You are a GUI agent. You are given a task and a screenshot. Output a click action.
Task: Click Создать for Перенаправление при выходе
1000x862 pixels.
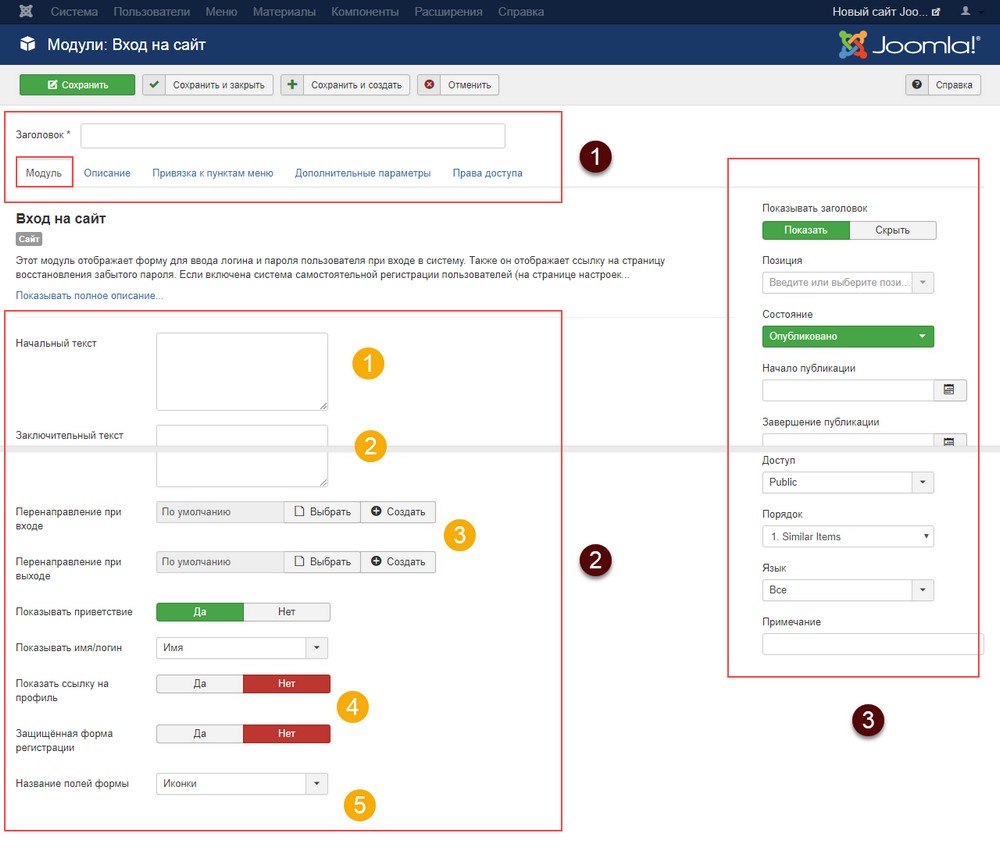(x=398, y=562)
